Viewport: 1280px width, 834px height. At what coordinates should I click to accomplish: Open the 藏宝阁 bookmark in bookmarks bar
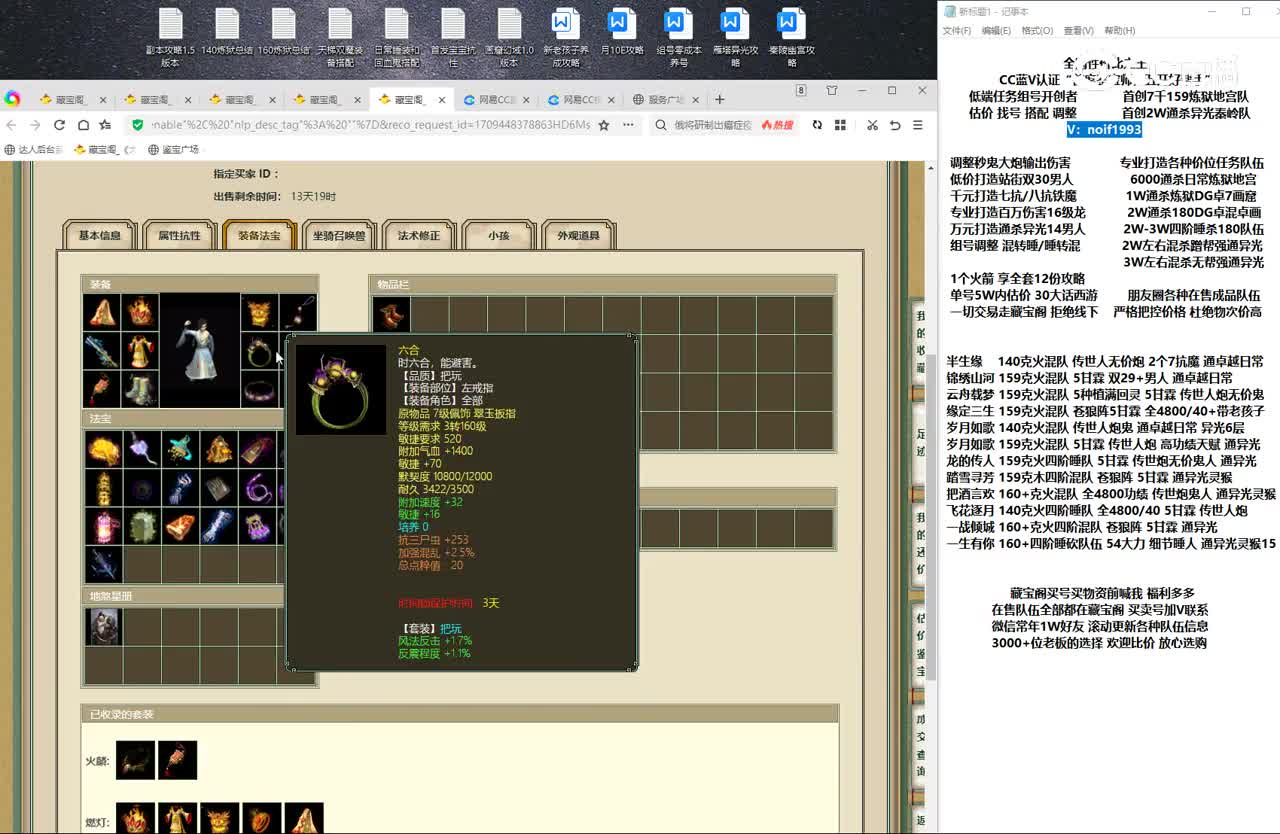(x=104, y=149)
